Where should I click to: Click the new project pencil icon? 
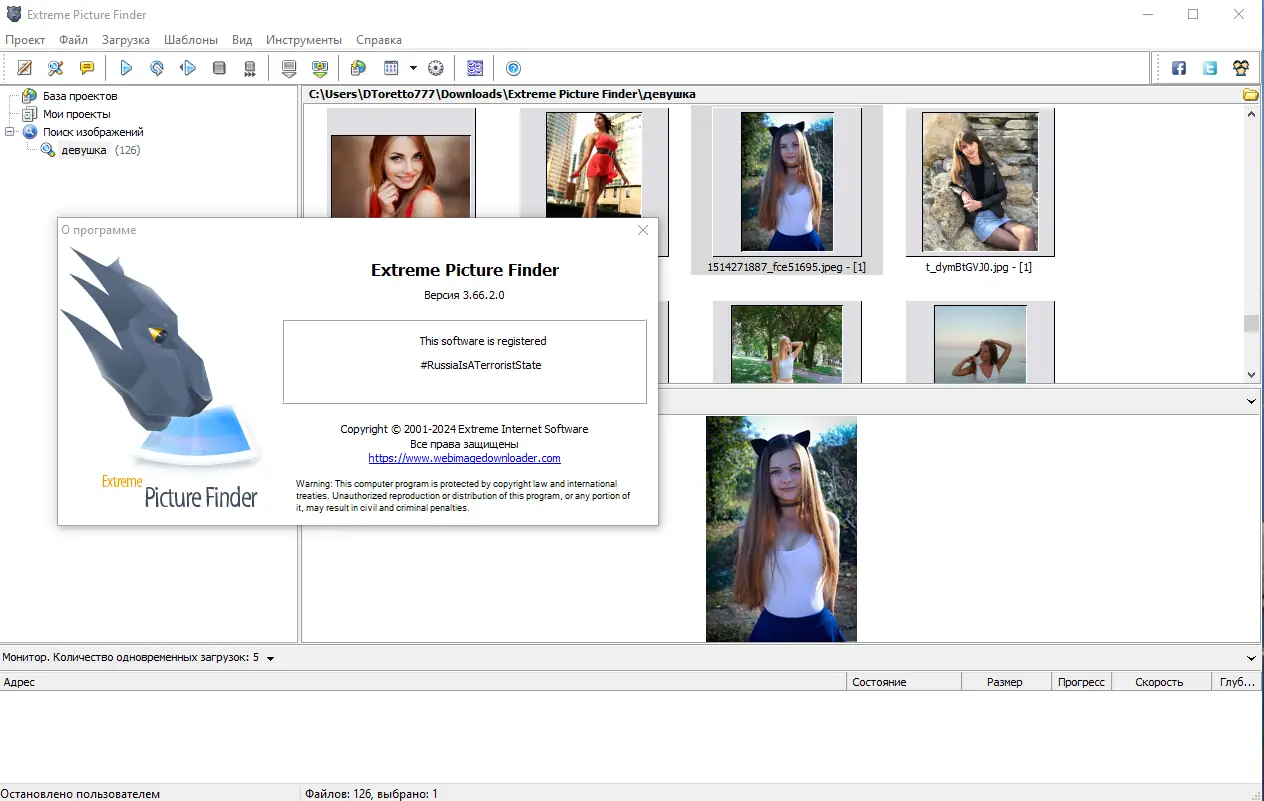tap(25, 68)
